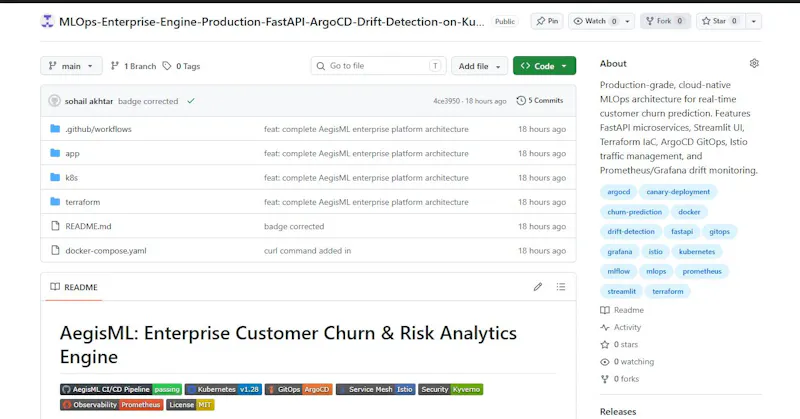Open About settings gear icon
The image size is (800, 419).
pyautogui.click(x=754, y=63)
